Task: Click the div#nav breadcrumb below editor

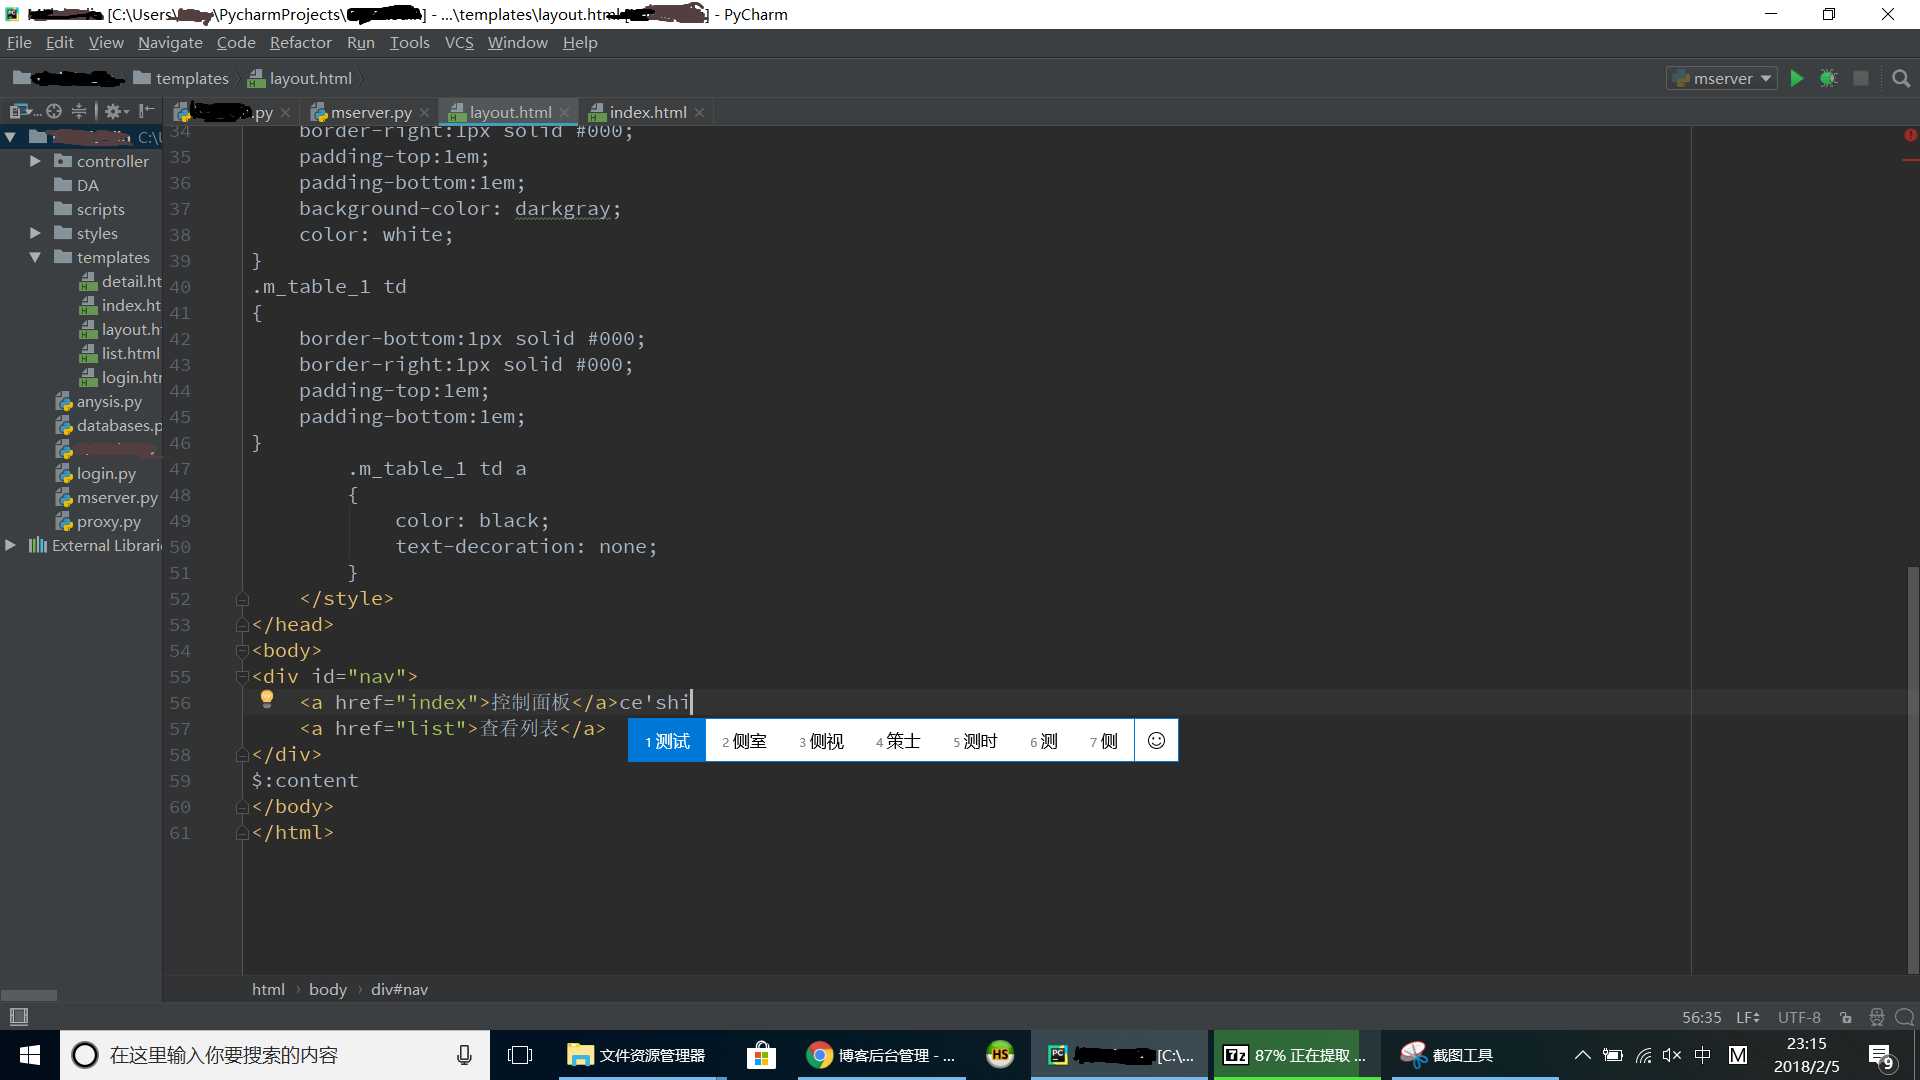Action: click(399, 989)
